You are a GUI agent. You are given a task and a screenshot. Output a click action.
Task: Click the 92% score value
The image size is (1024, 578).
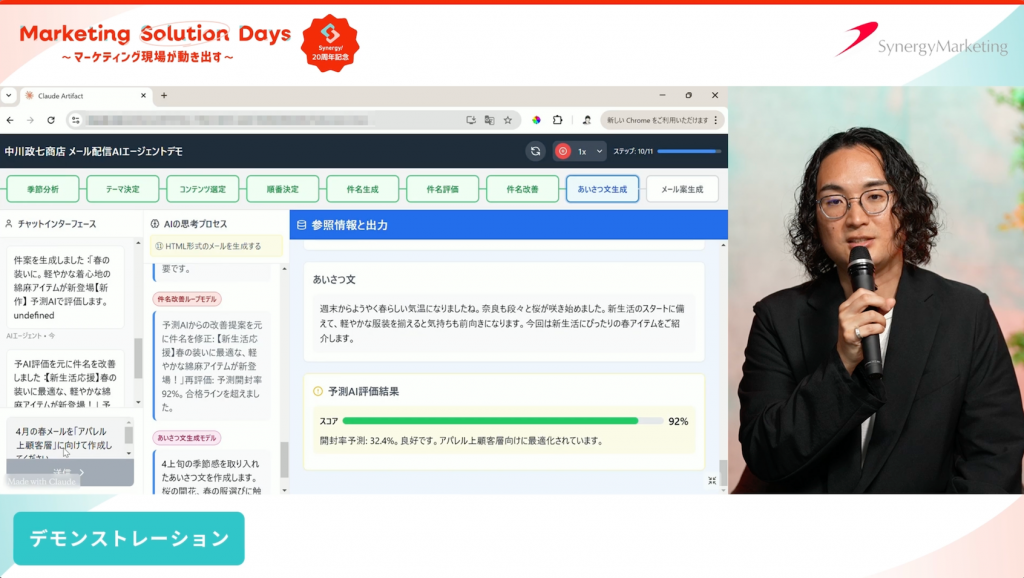tap(678, 422)
